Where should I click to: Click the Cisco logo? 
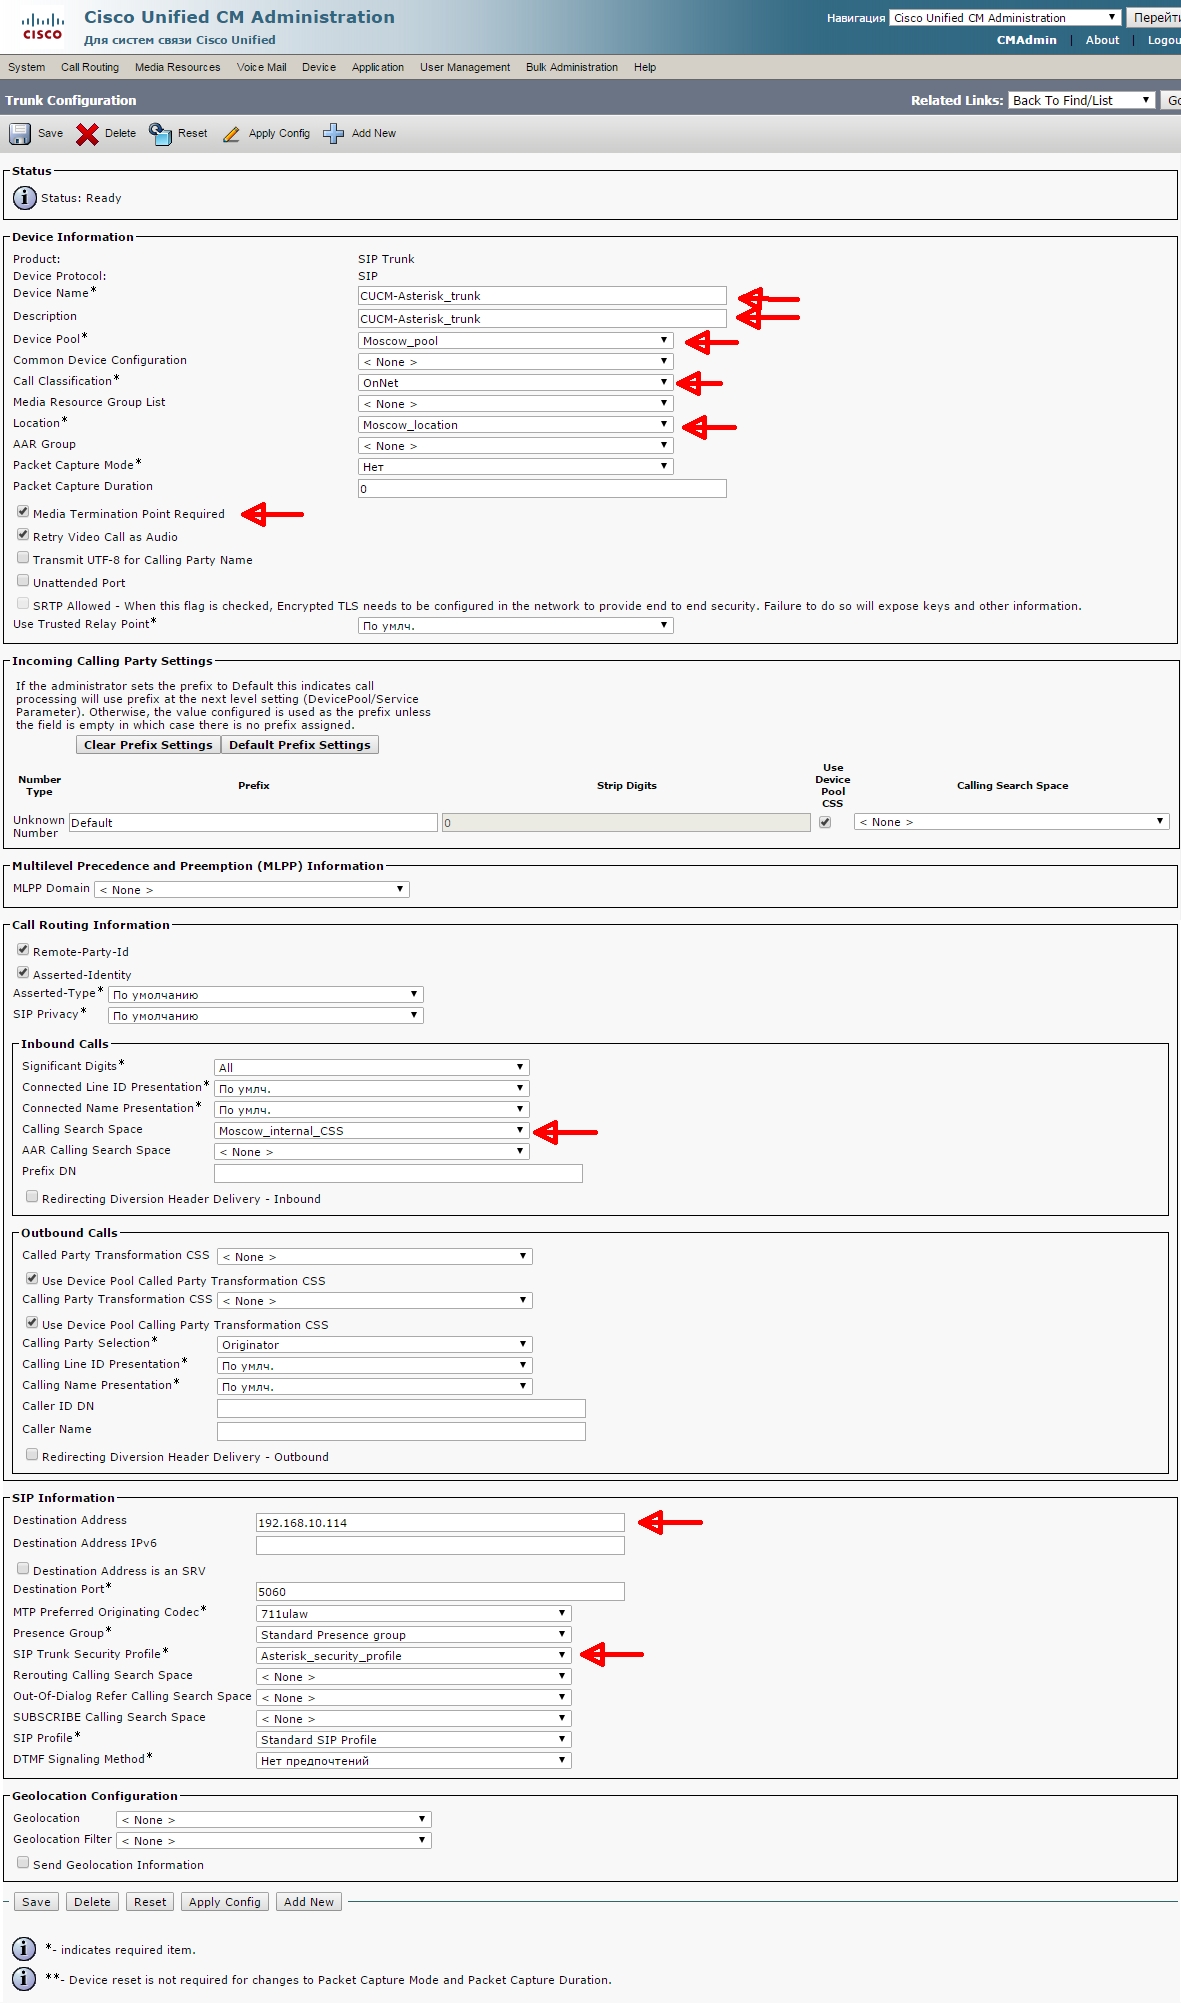(43, 26)
